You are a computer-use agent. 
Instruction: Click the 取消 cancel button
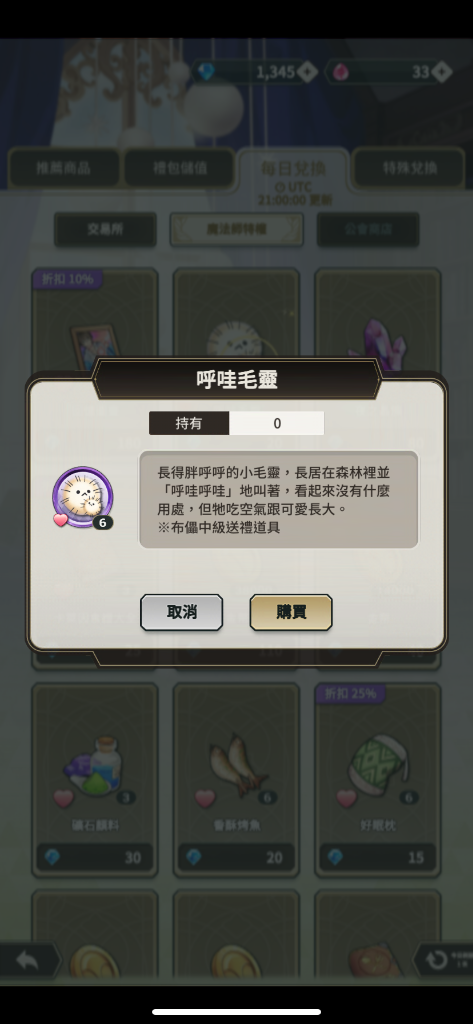pyautogui.click(x=182, y=613)
